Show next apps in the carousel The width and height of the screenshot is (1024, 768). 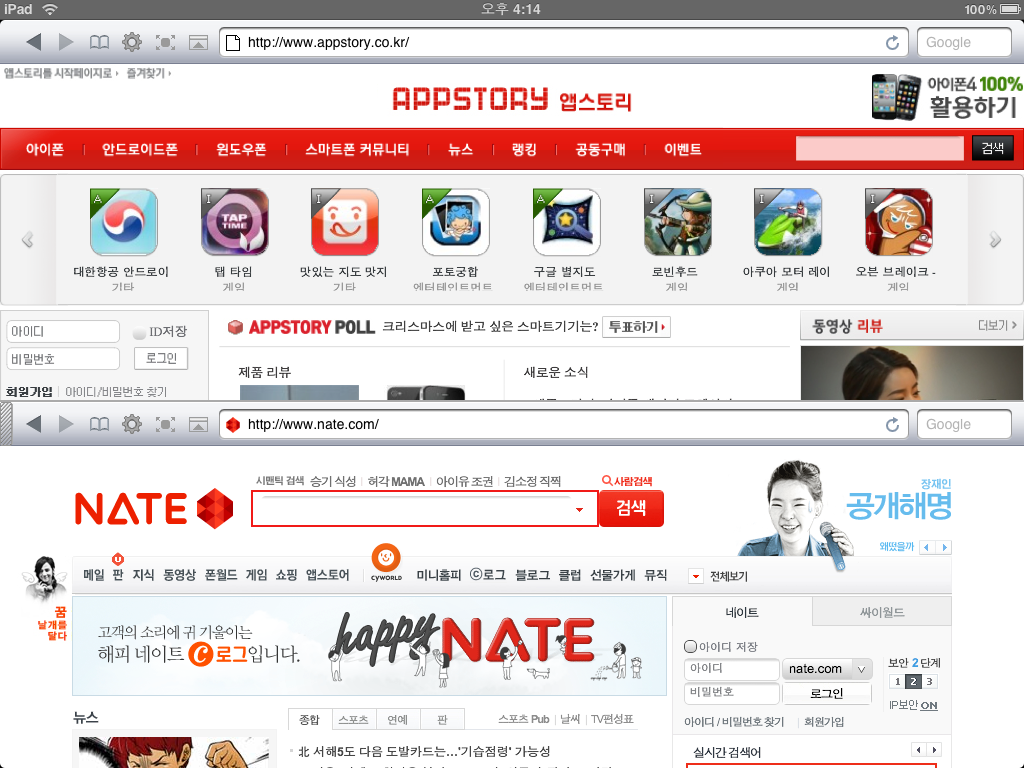[x=995, y=240]
